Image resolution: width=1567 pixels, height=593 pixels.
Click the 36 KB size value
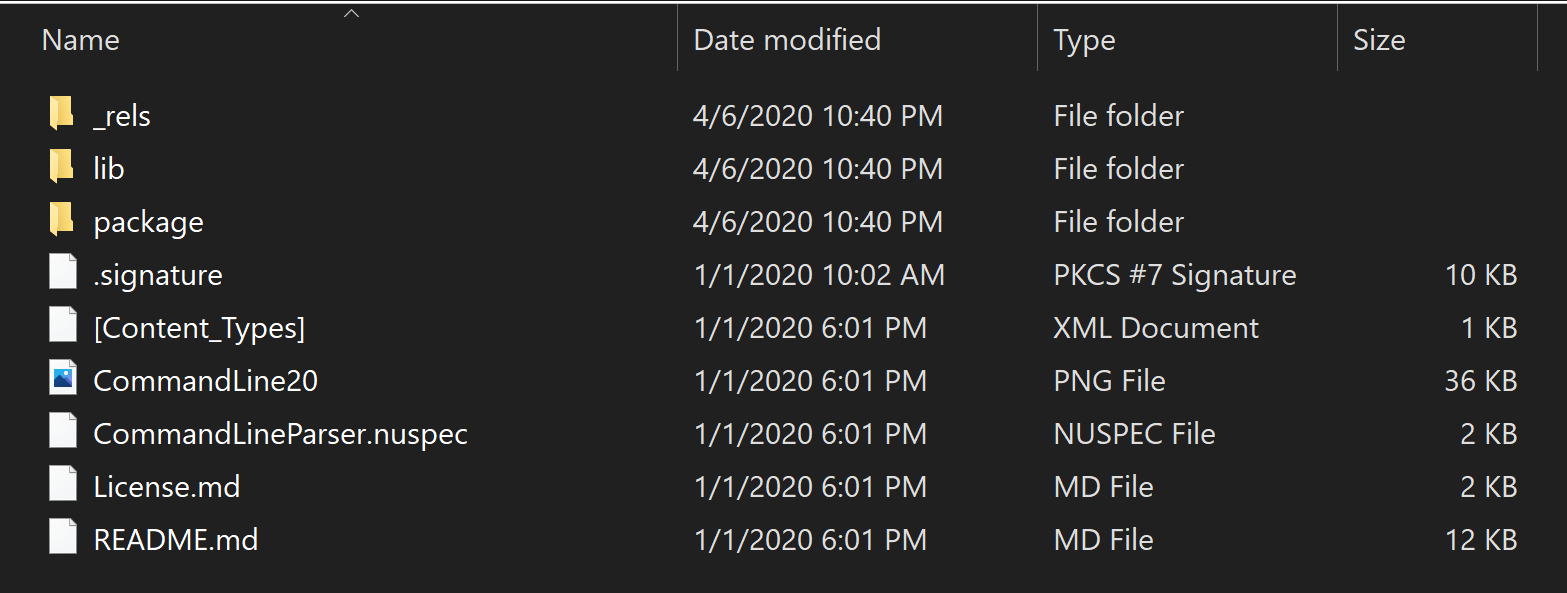point(1481,379)
